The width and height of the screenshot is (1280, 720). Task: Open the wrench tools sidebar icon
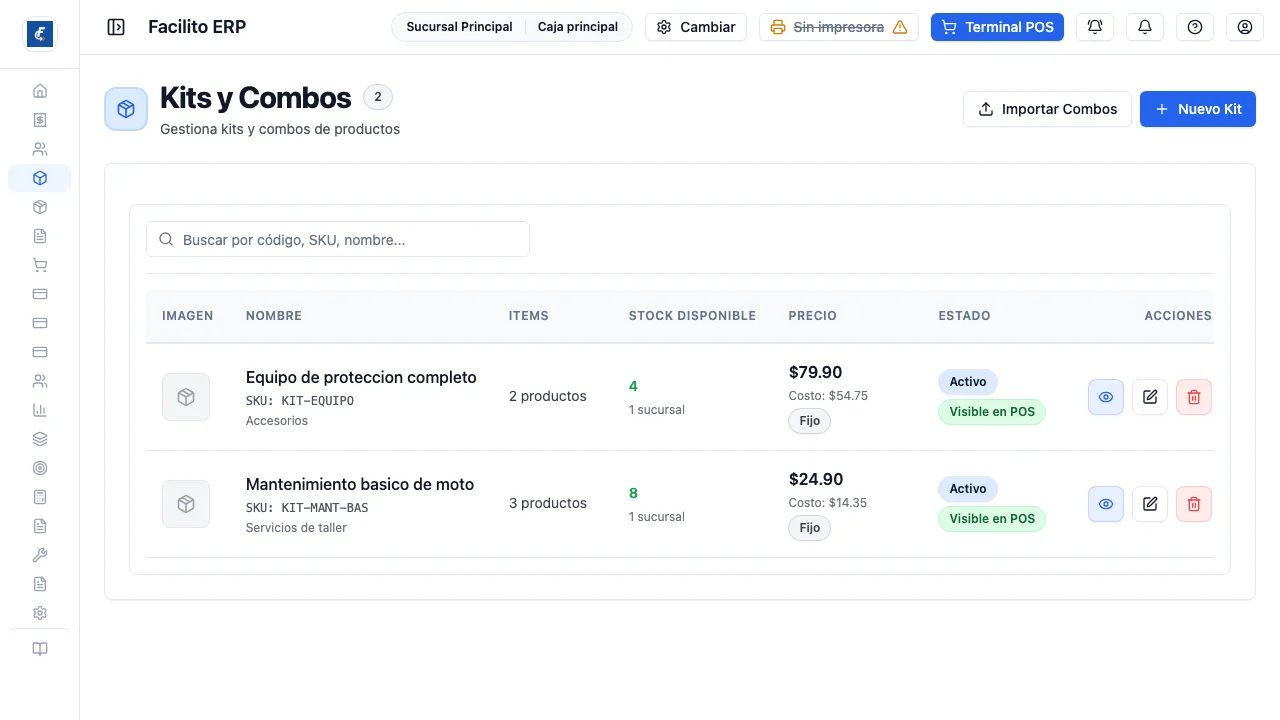tap(40, 555)
